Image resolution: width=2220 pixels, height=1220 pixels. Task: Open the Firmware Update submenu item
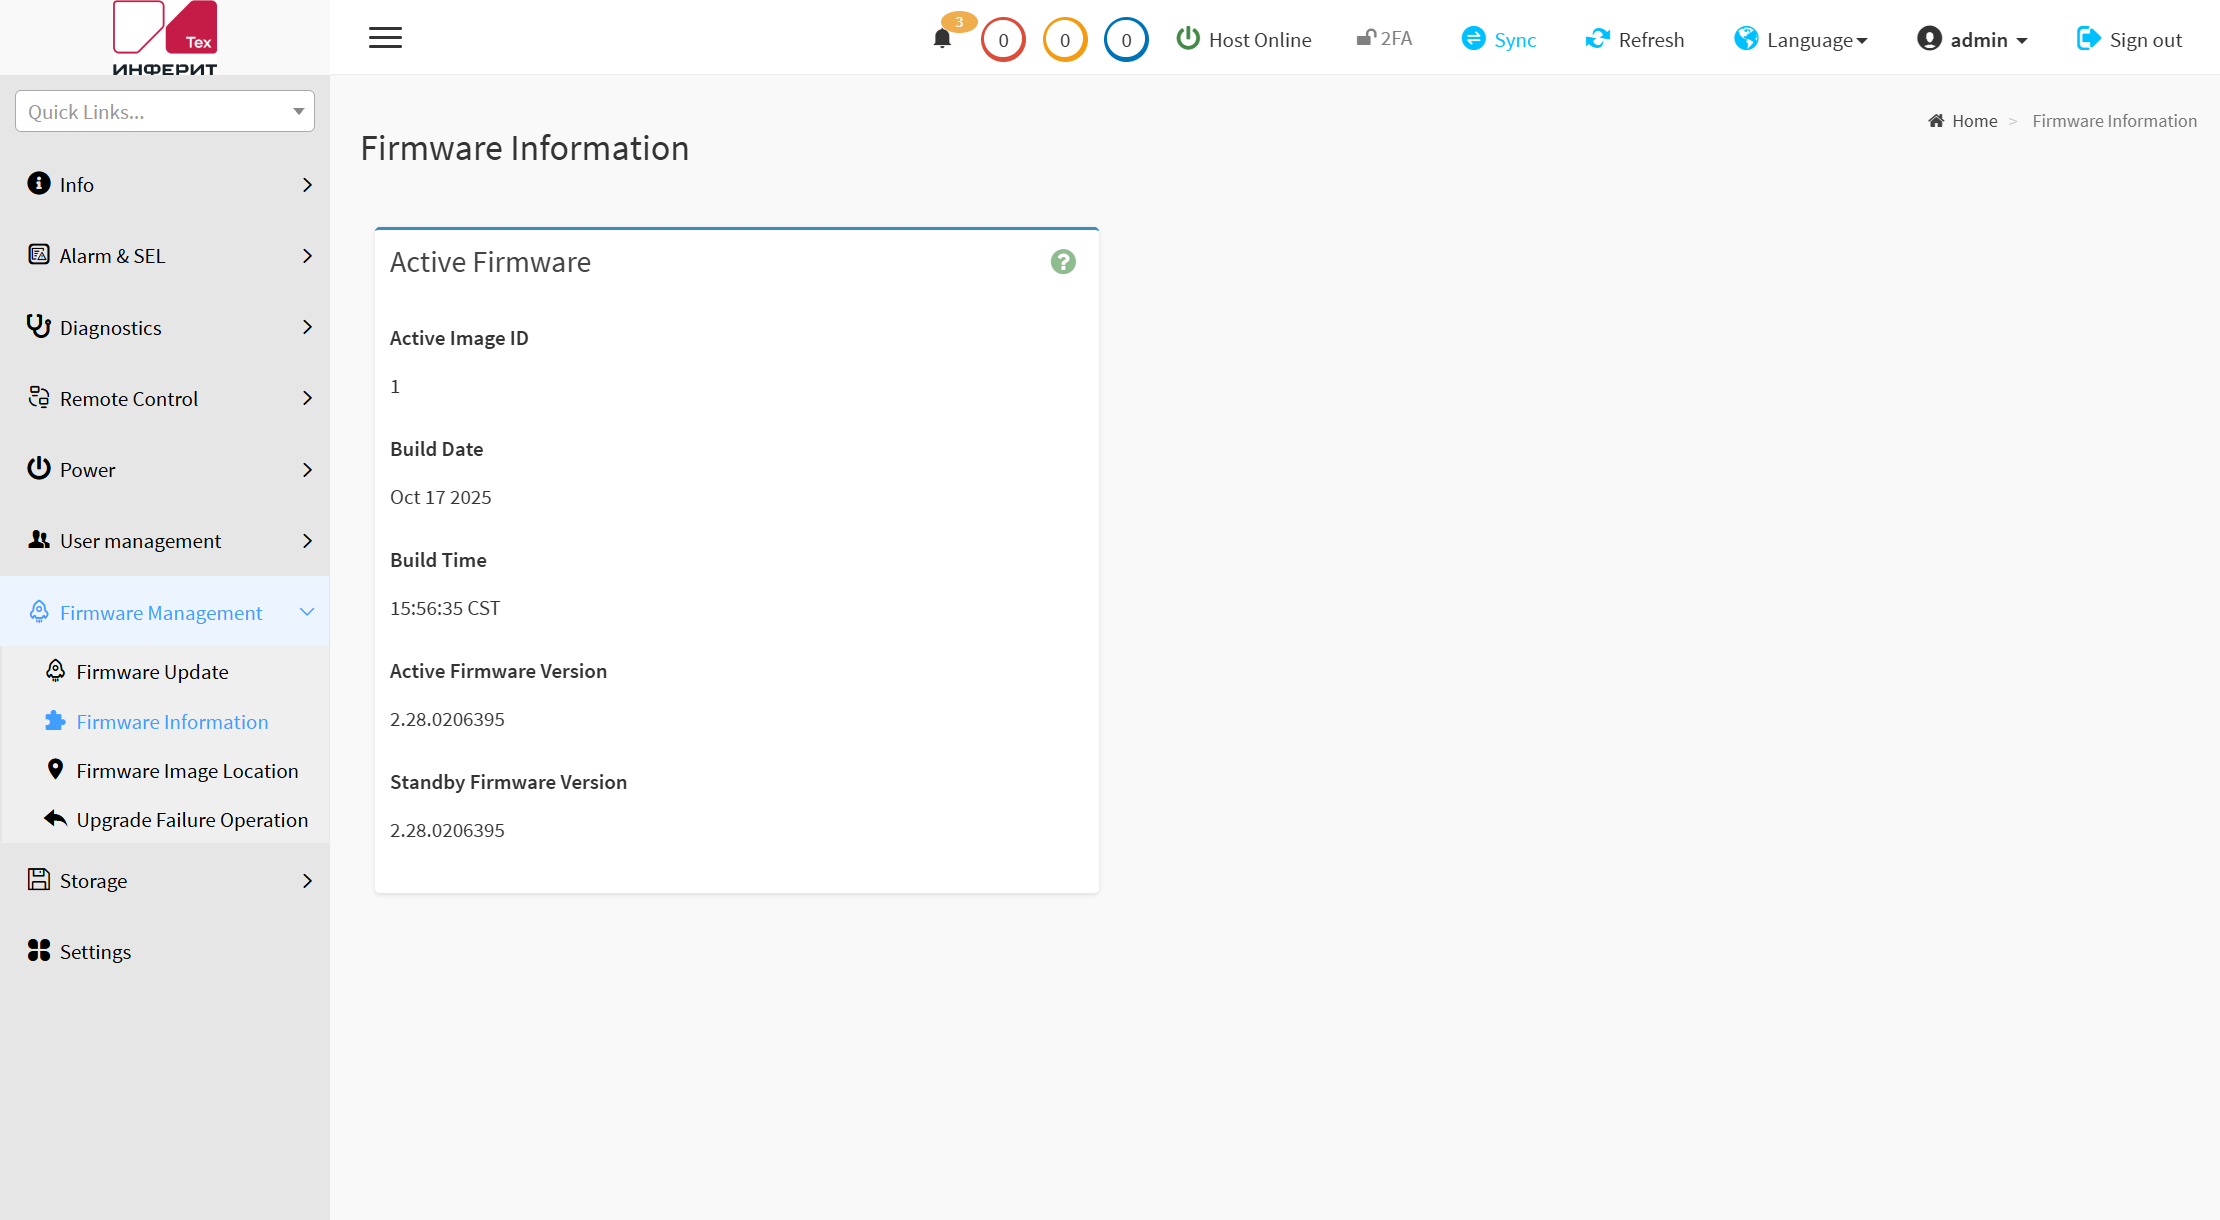pos(166,672)
